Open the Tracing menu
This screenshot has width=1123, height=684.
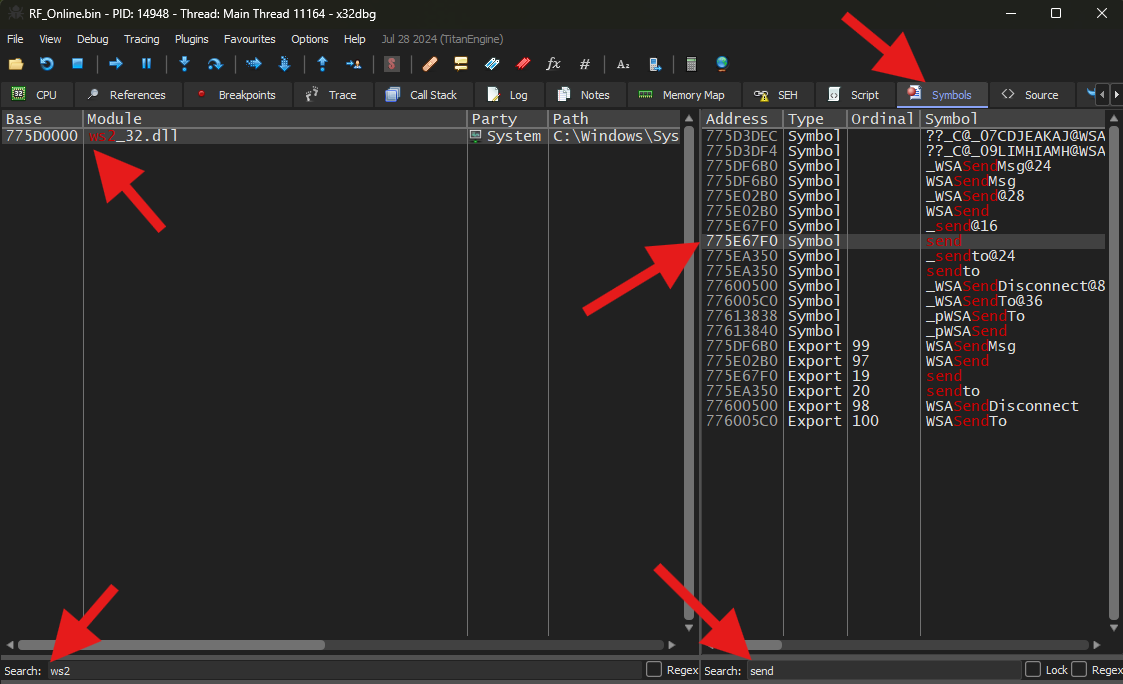tap(141, 39)
